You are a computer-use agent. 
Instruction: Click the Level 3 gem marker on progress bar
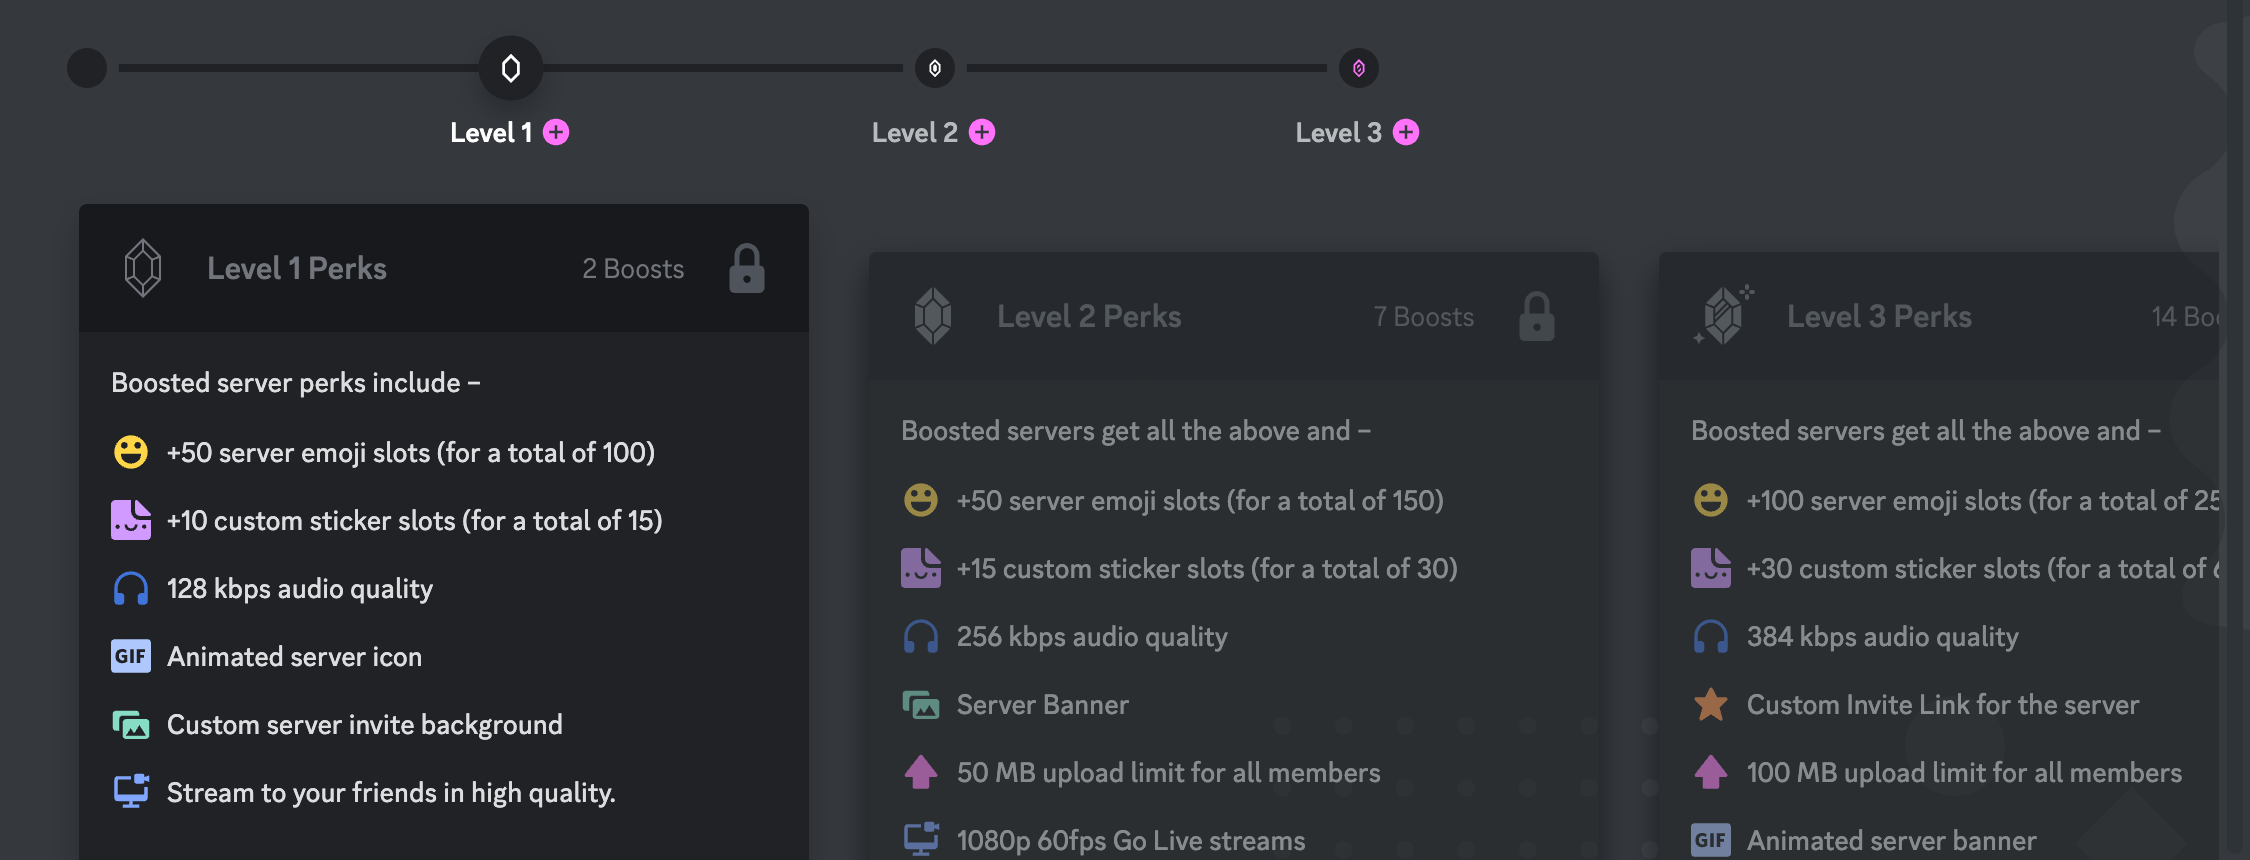click(x=1359, y=68)
